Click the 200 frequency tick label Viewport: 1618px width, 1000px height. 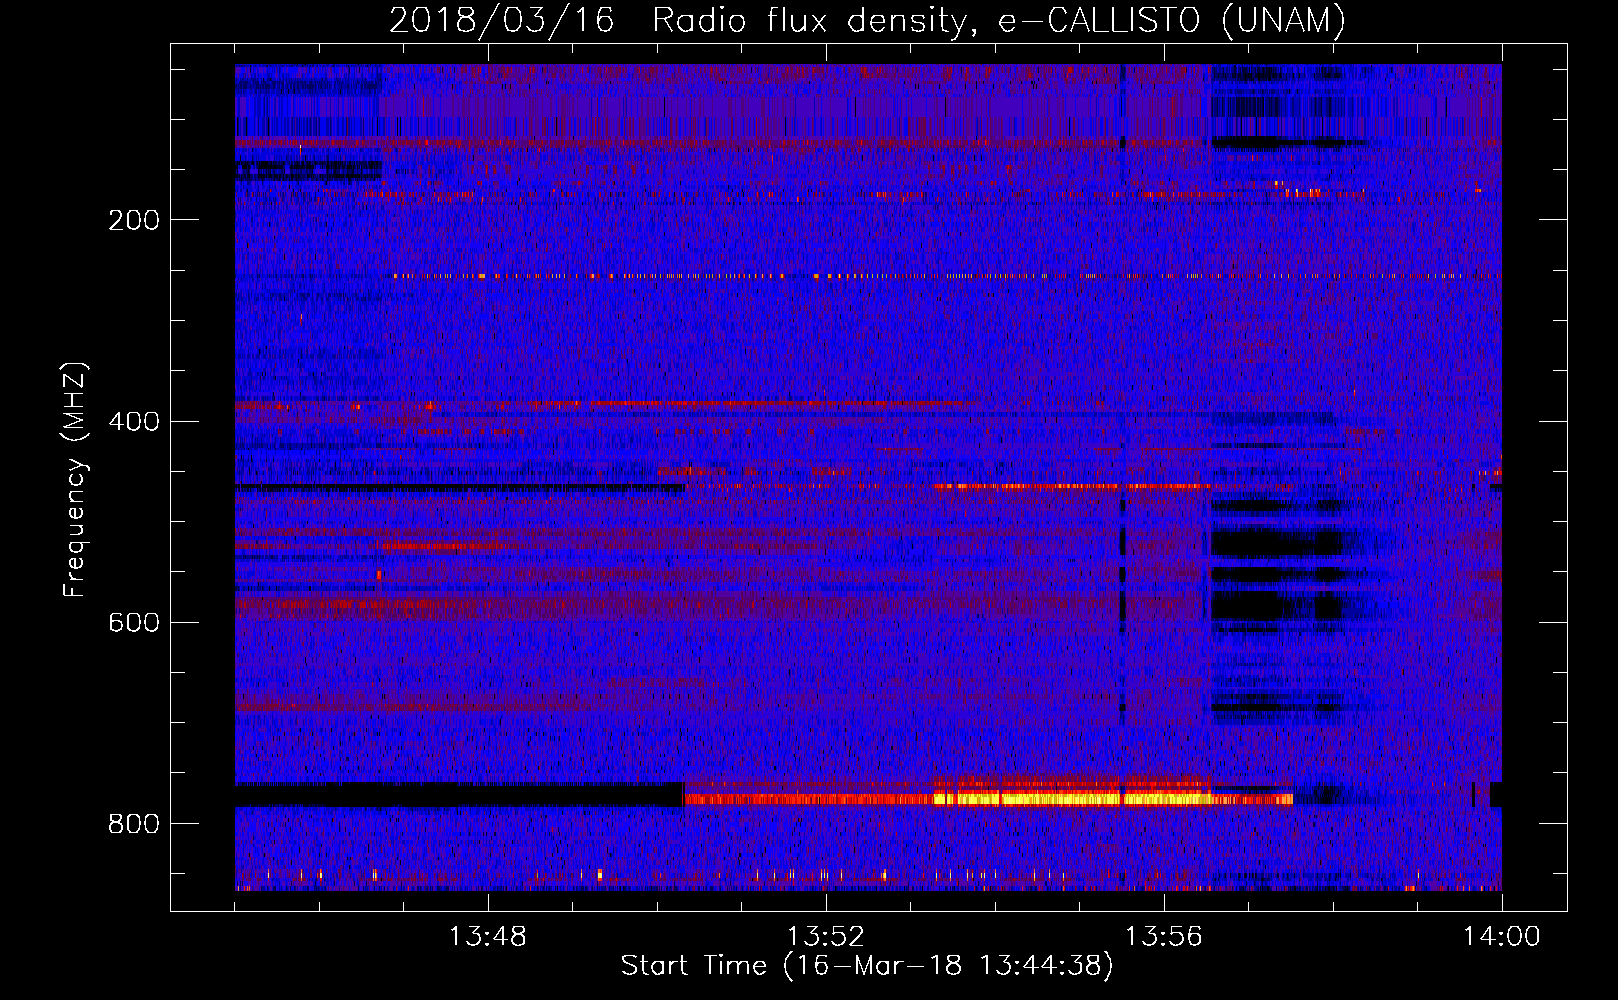[134, 220]
